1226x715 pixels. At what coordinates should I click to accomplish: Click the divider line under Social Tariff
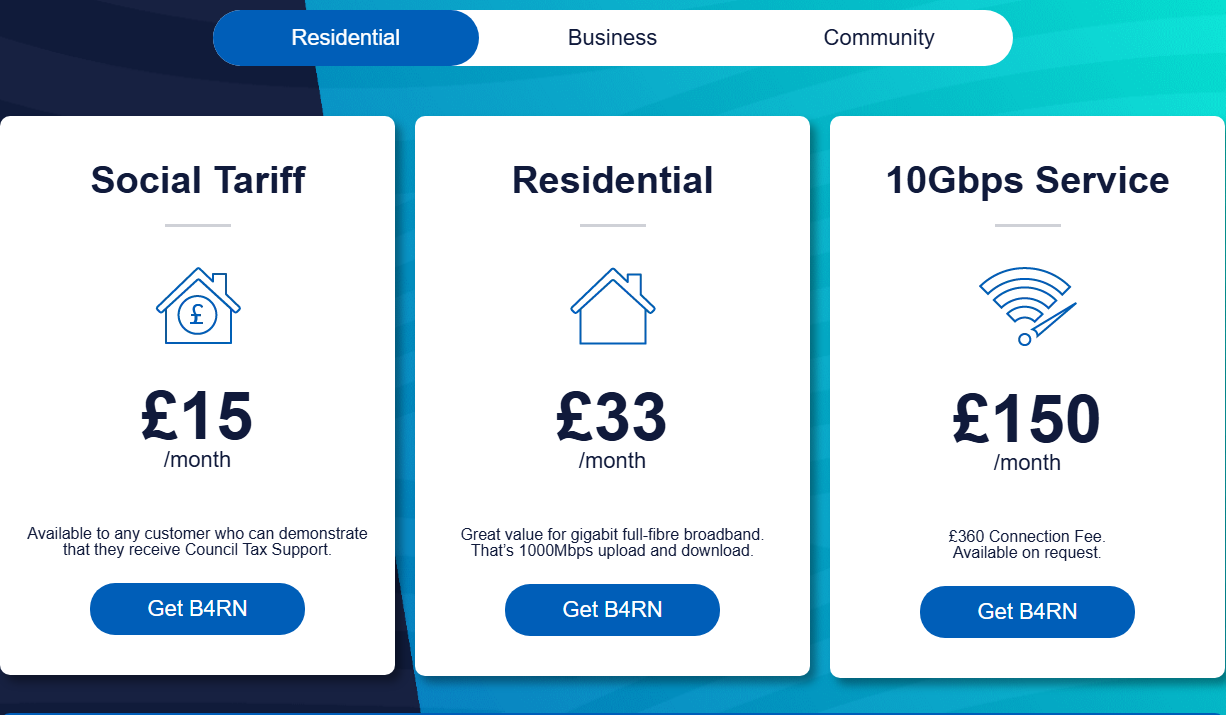click(198, 225)
